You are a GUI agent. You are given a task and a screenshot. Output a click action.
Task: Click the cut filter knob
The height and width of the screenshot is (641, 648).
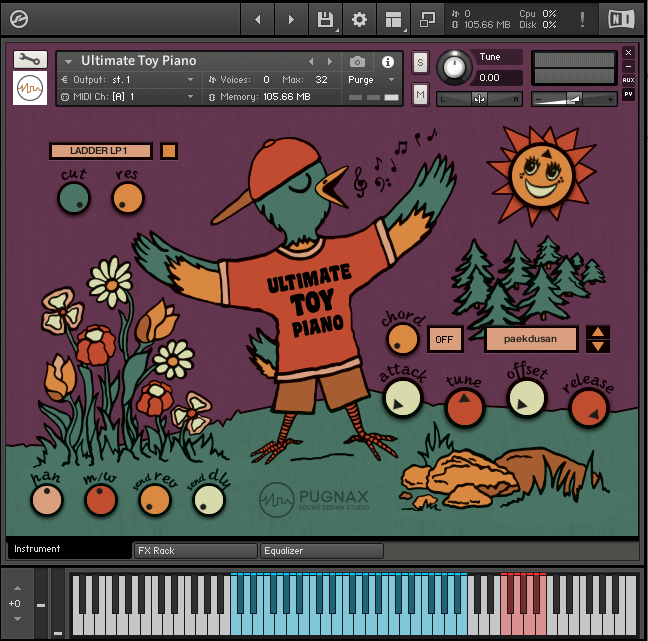tap(74, 198)
